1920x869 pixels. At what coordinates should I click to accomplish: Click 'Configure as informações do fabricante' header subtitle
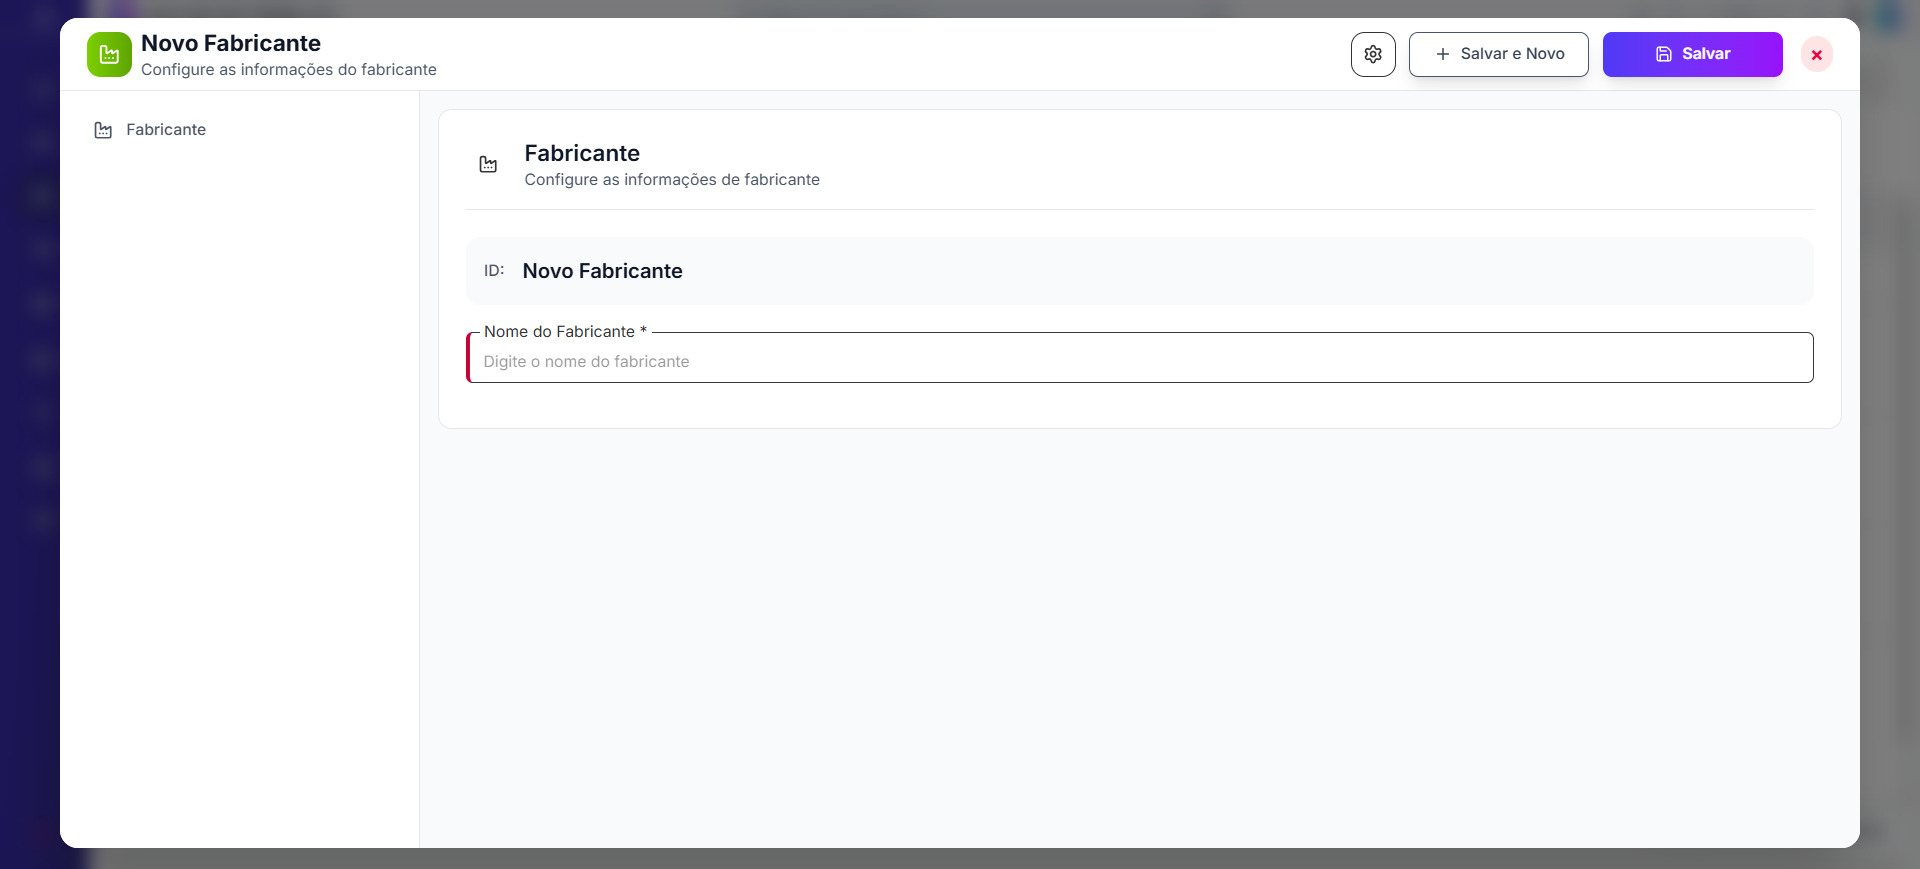point(289,70)
